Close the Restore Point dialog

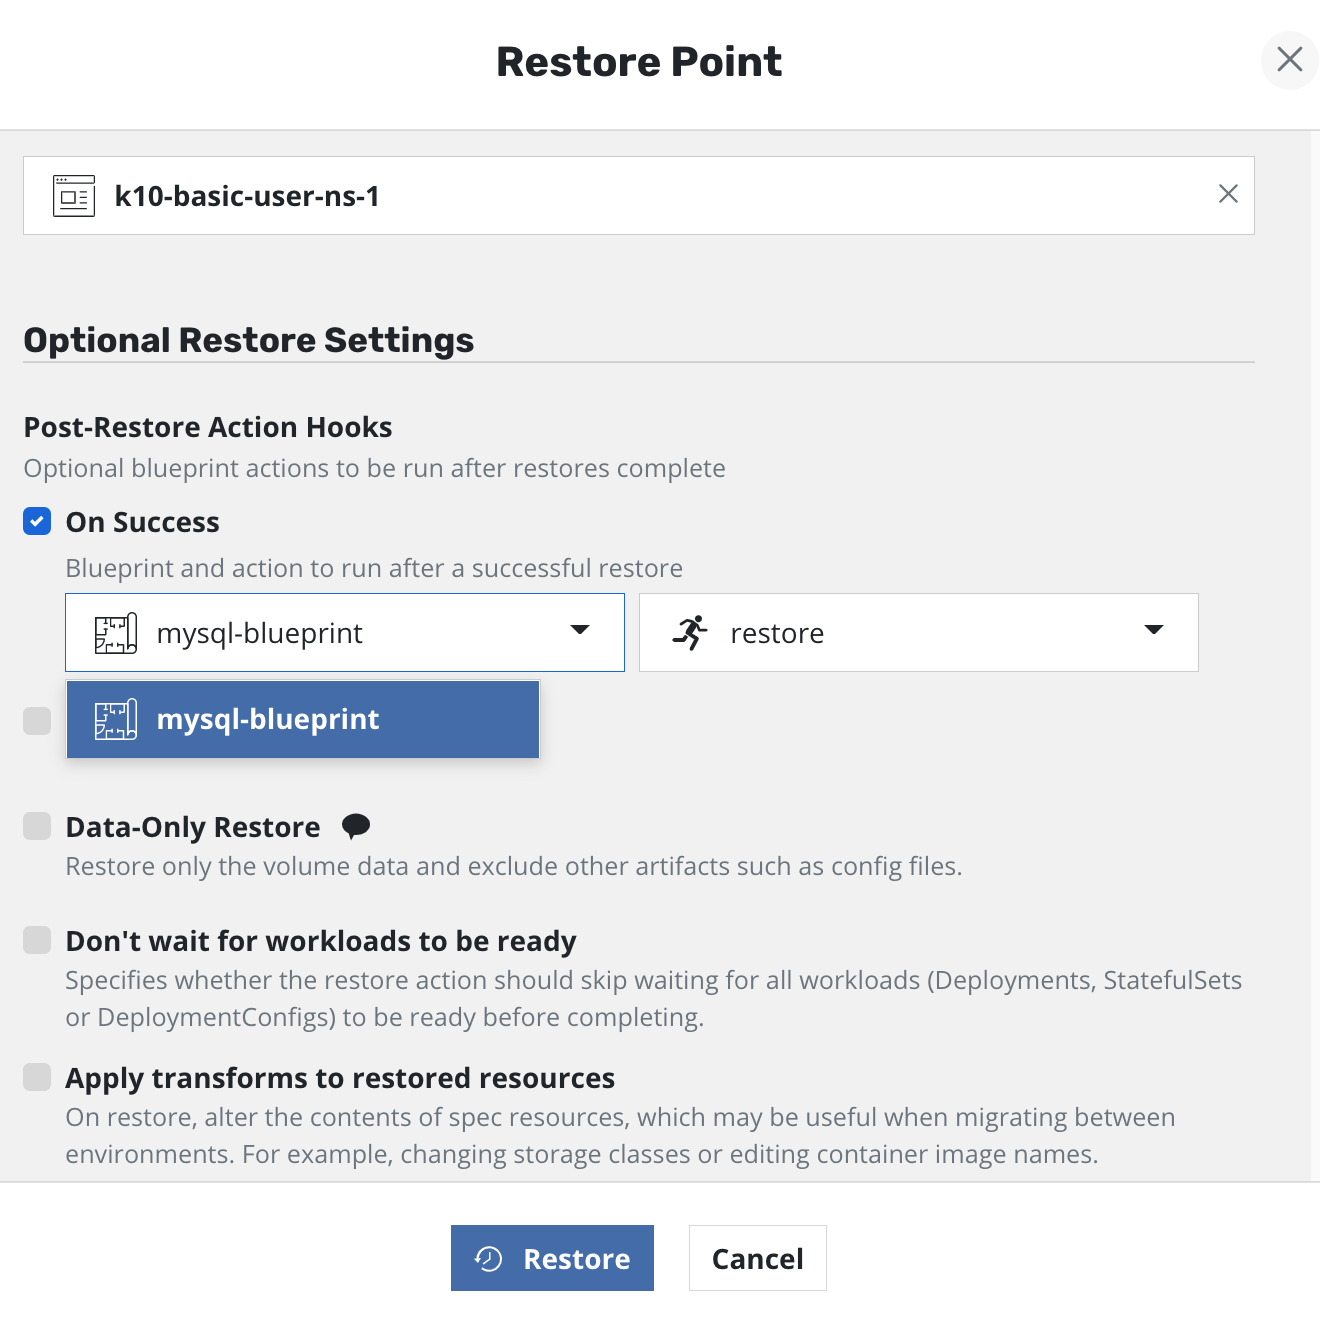1289,60
